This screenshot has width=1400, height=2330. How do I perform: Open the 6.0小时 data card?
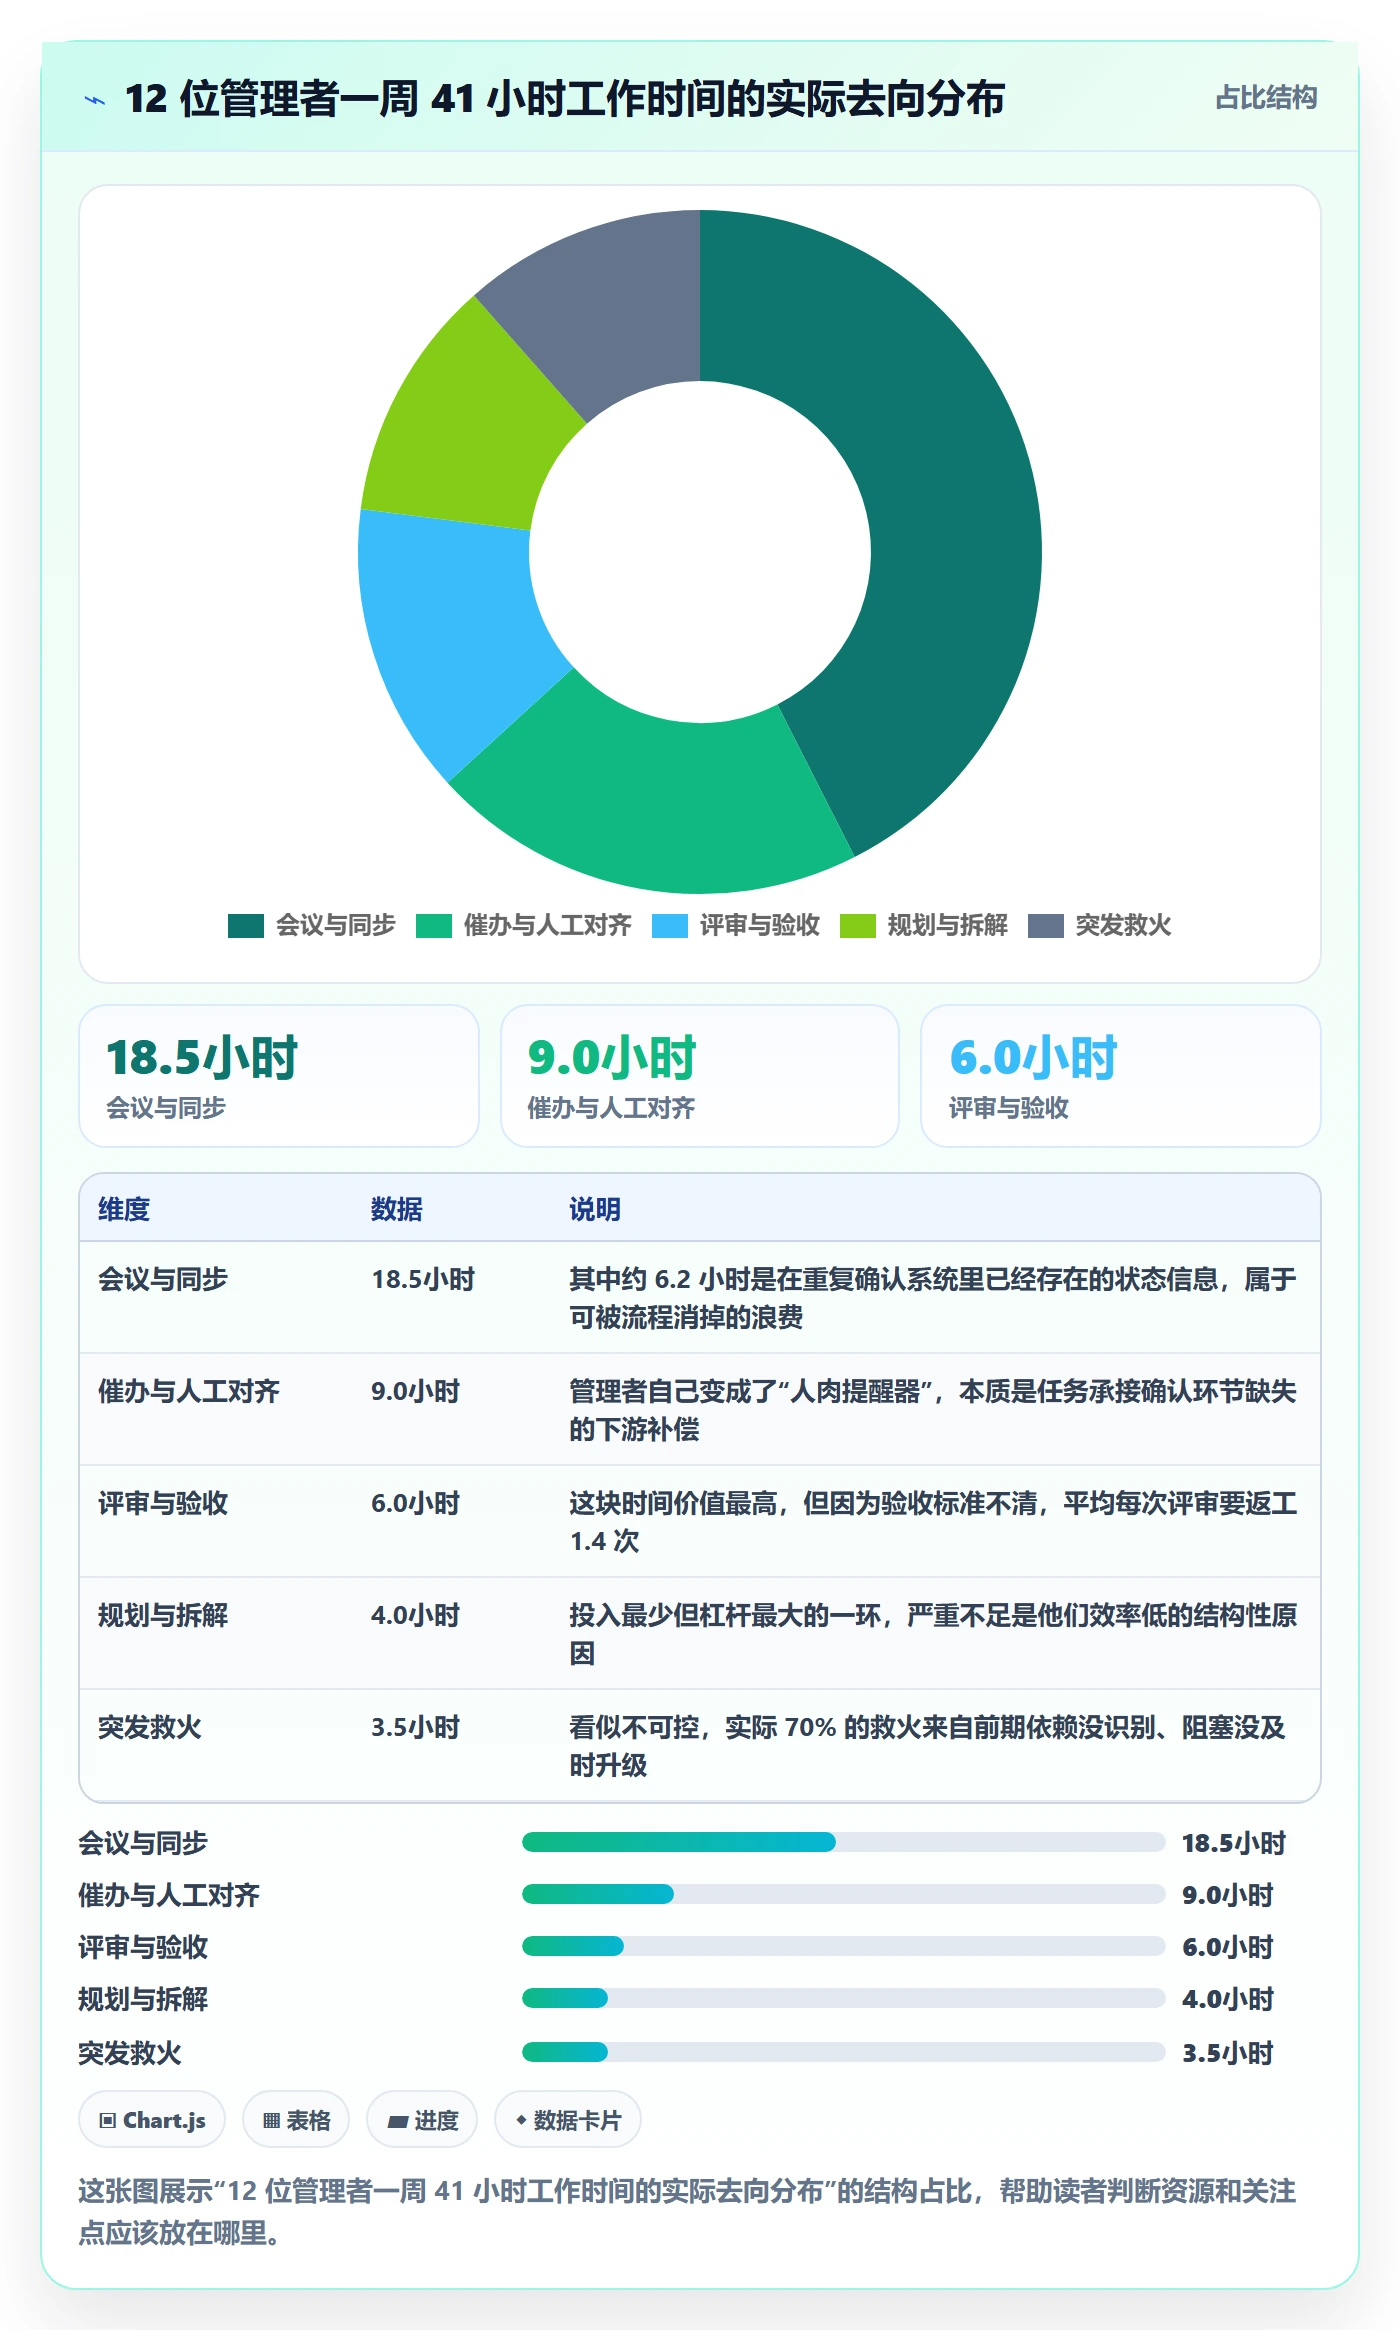click(x=1121, y=1076)
